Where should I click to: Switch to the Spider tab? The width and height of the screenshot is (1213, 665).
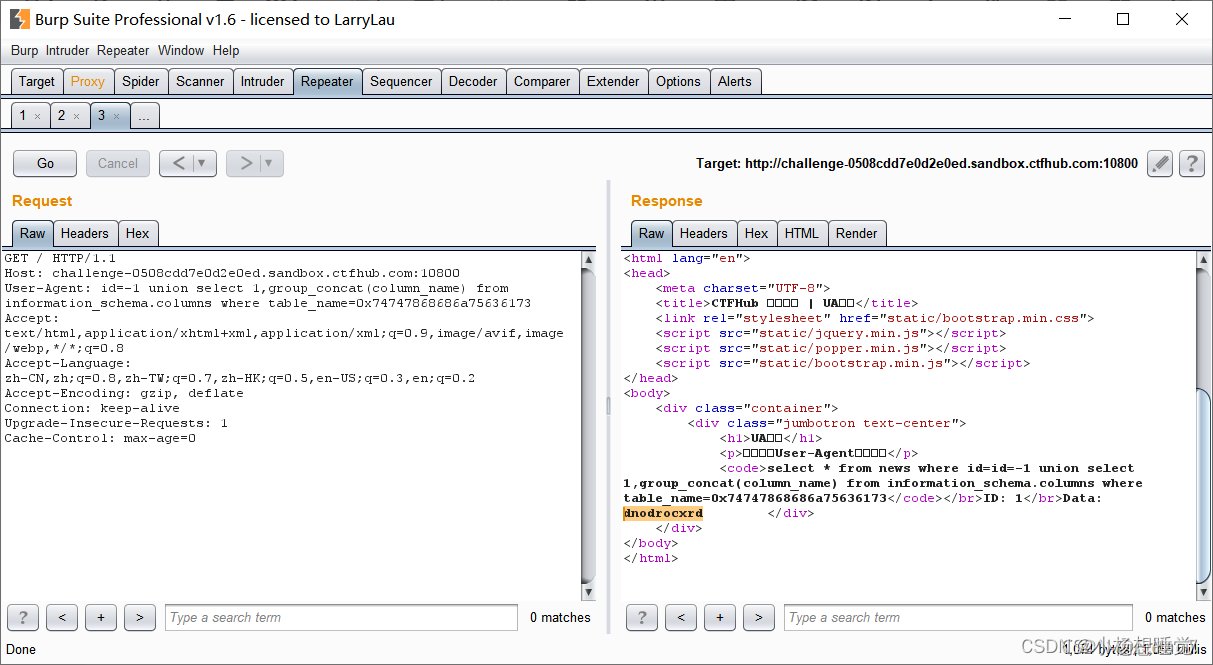pyautogui.click(x=141, y=81)
